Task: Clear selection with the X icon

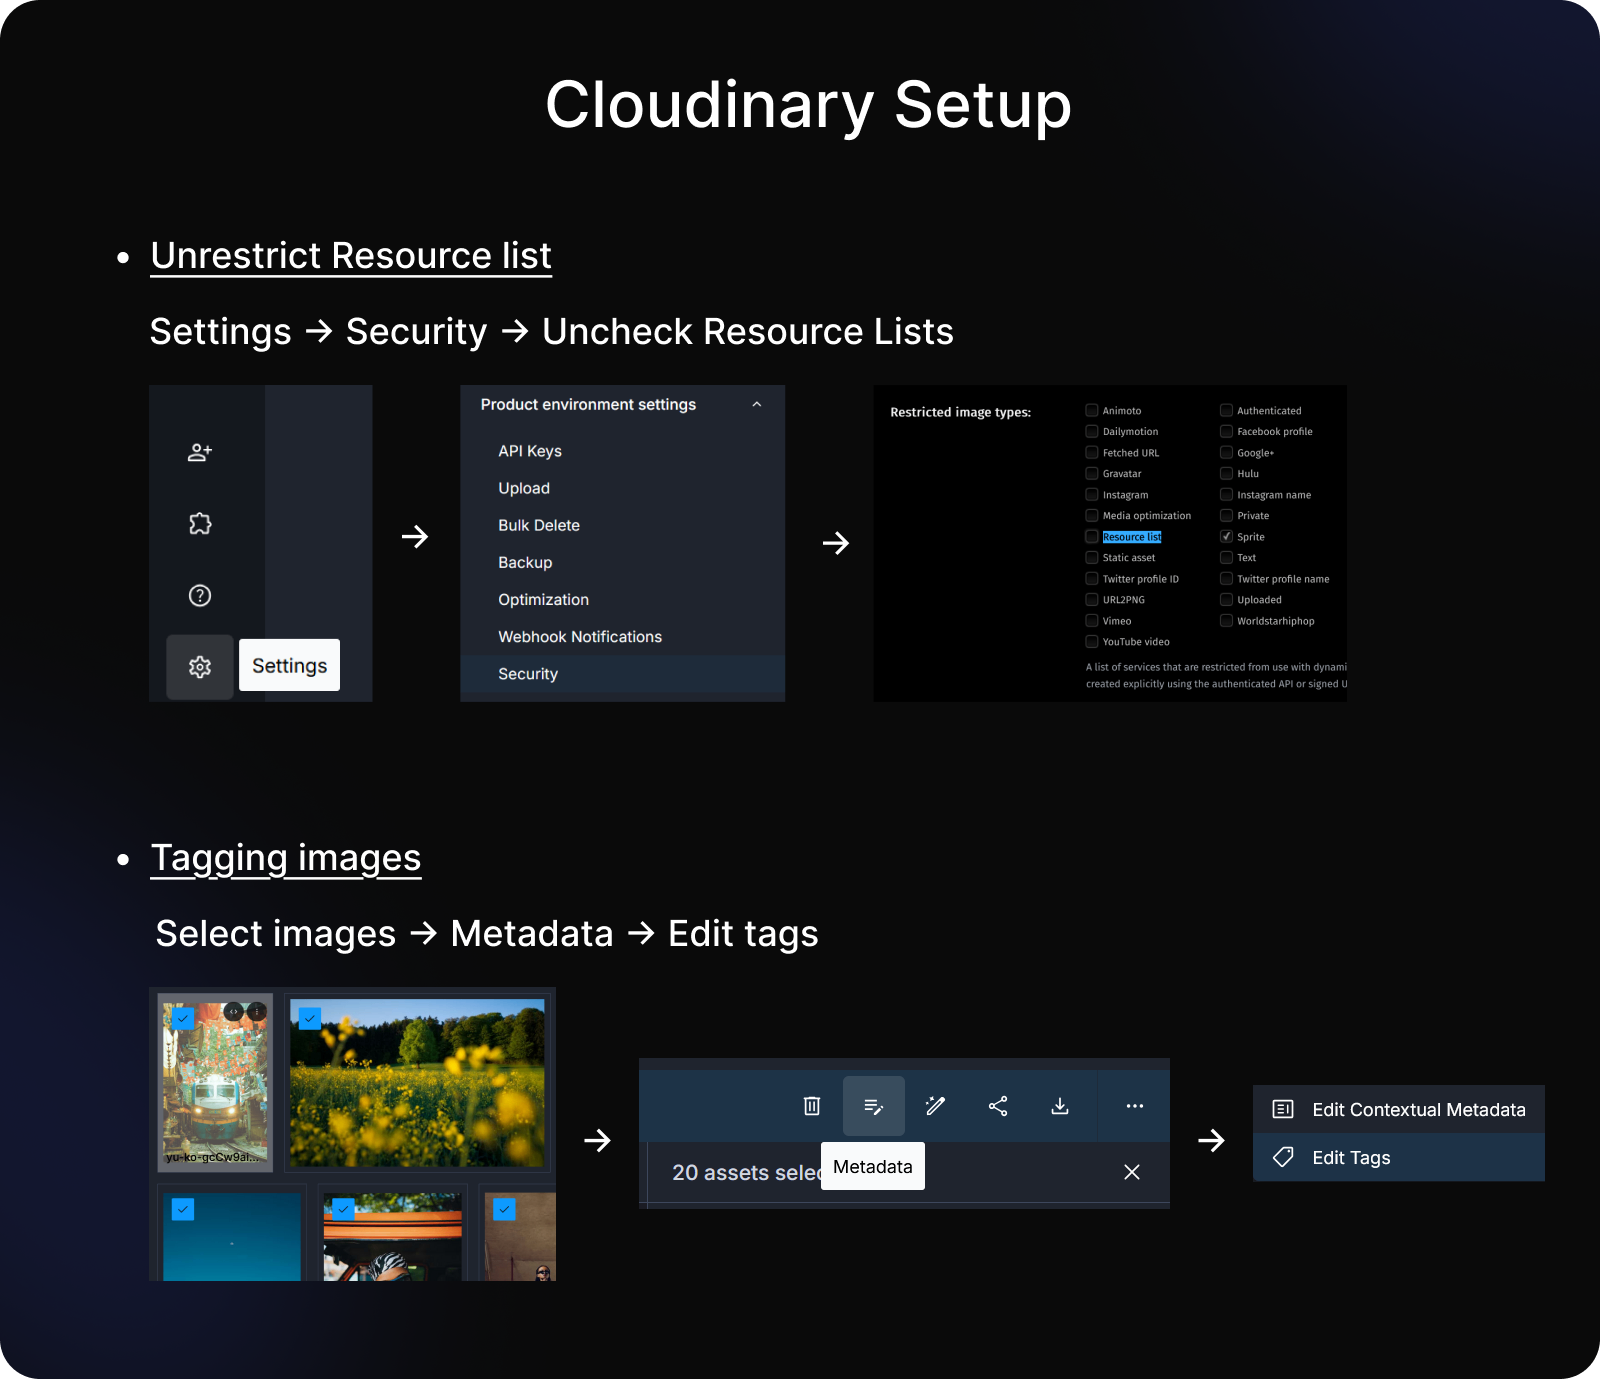Action: coord(1132,1172)
